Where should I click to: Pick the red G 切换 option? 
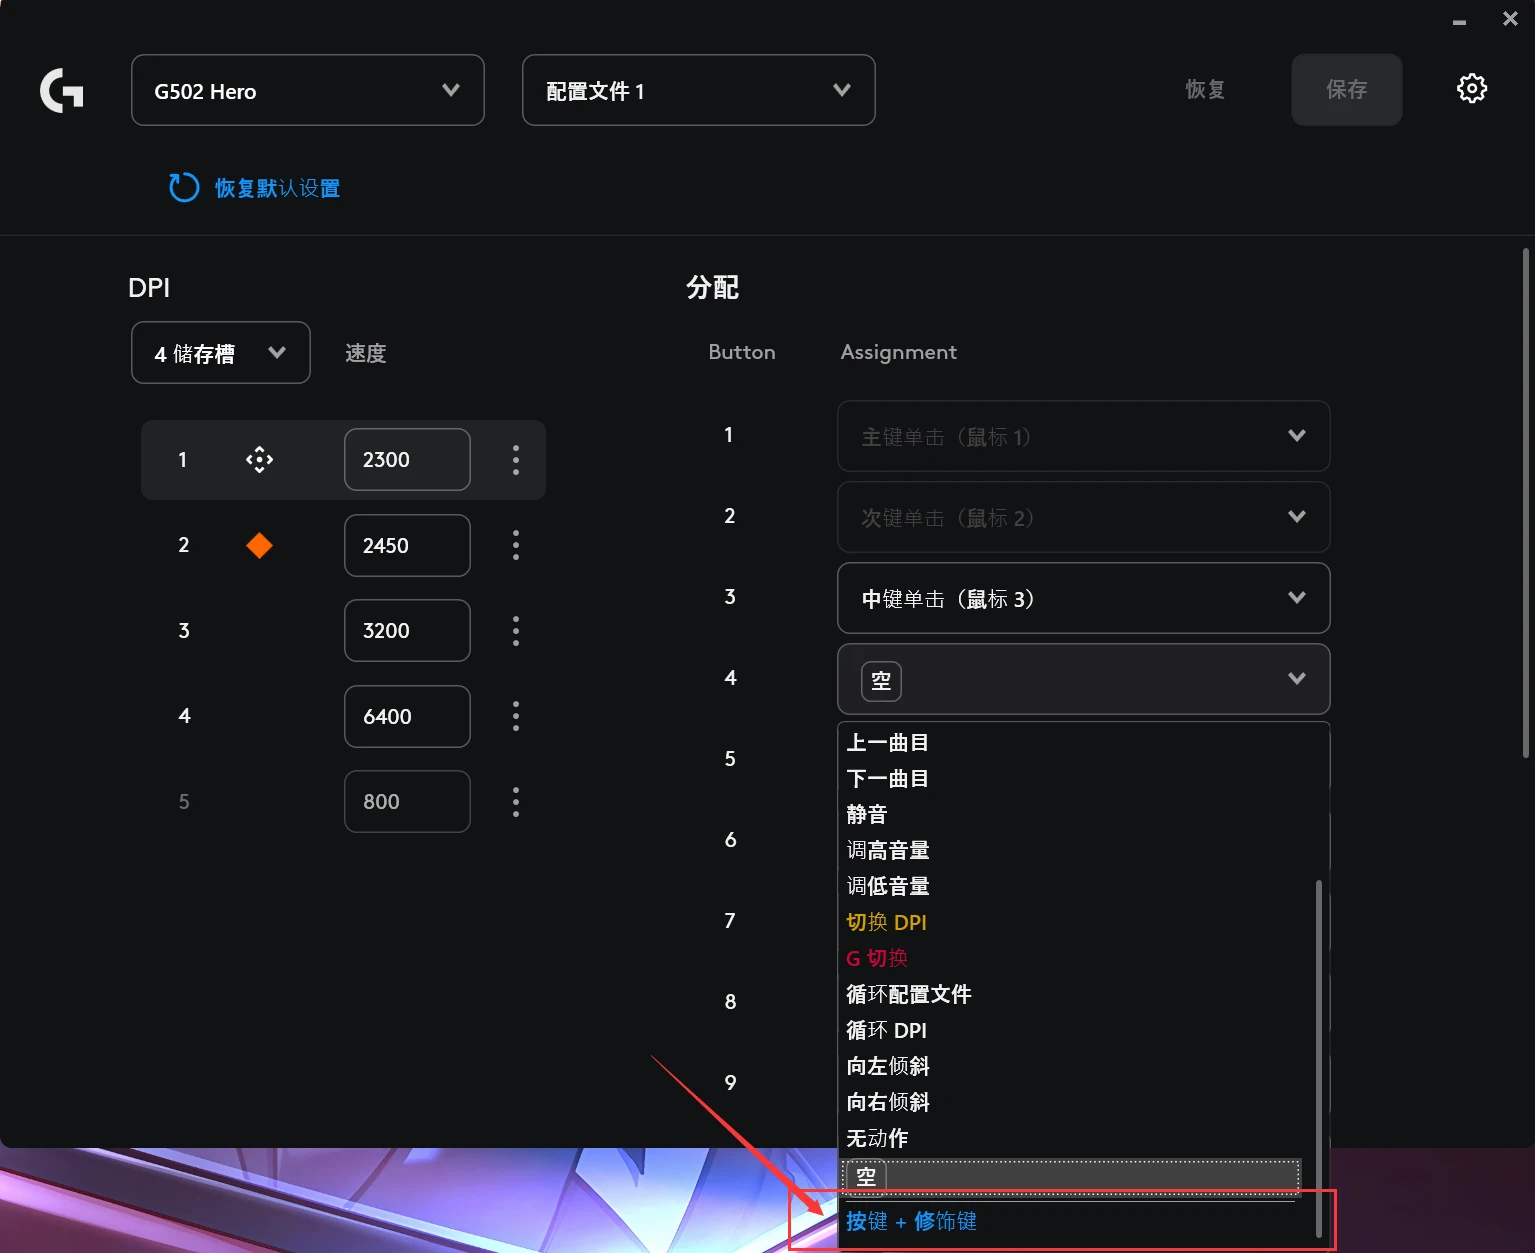[877, 958]
